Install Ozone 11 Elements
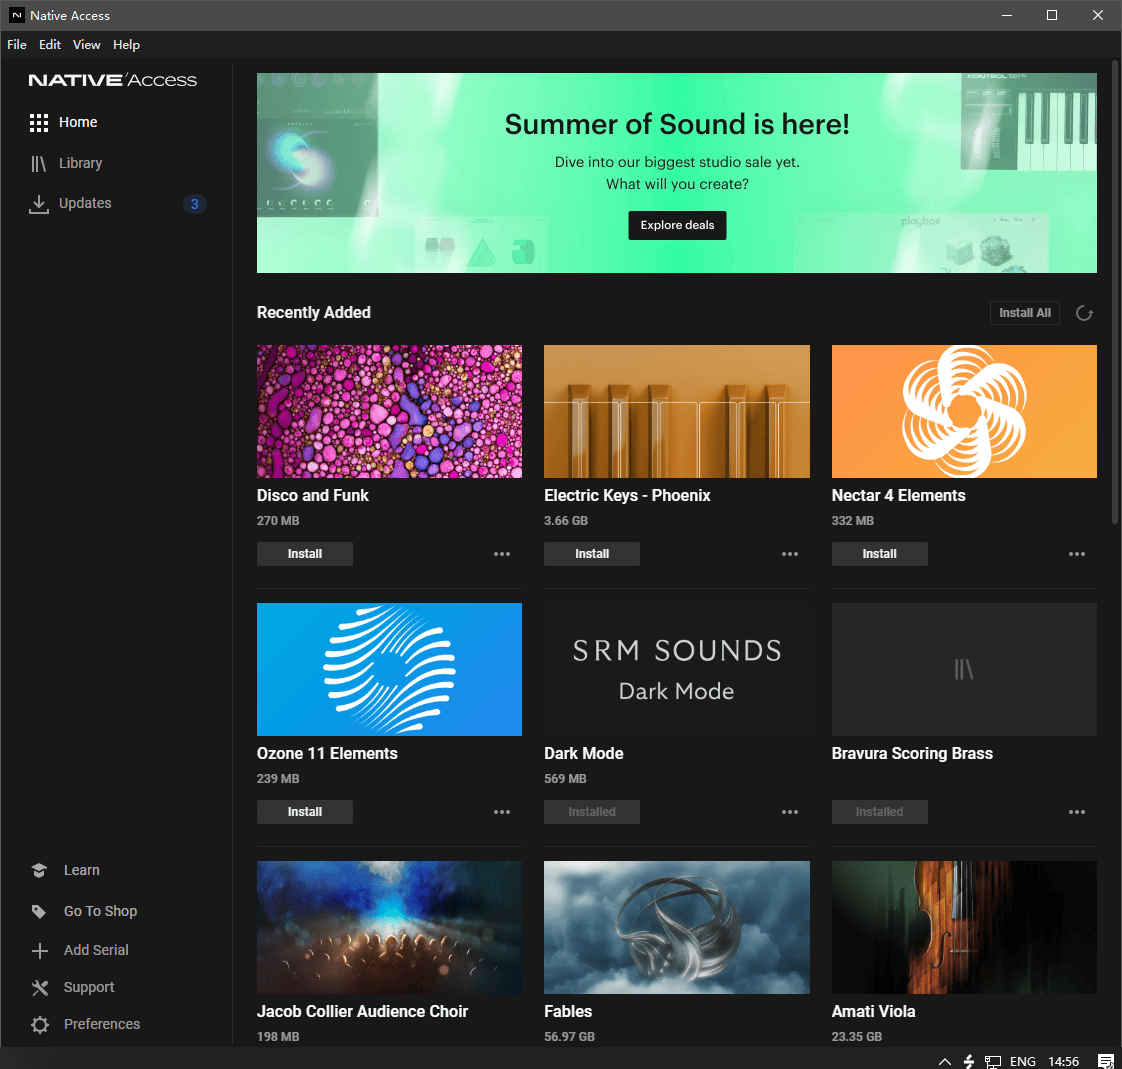 pos(305,812)
